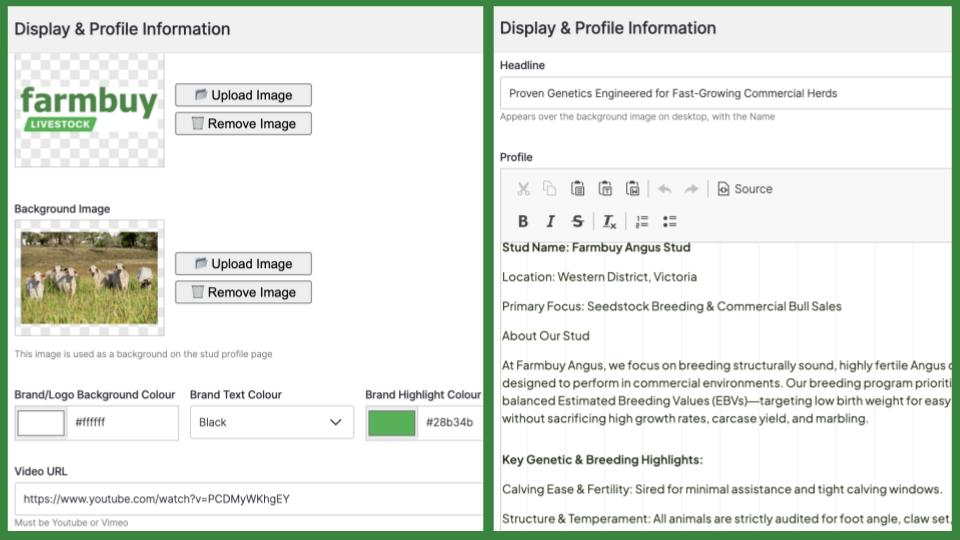Click 'Calving Ease & Fertility' line
Viewport: 960px width, 540px height.
tap(722, 489)
